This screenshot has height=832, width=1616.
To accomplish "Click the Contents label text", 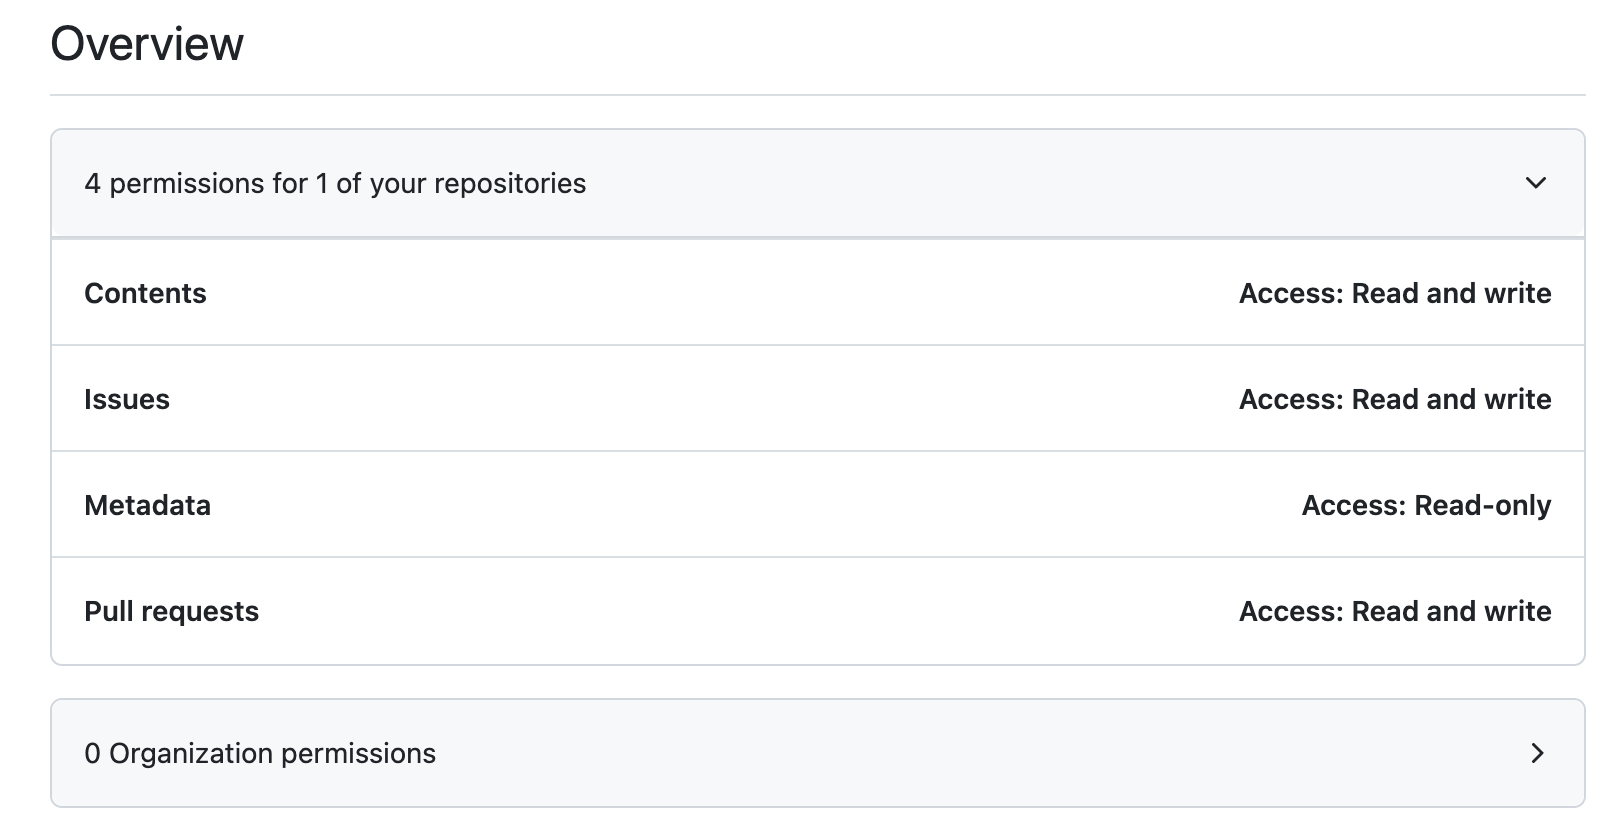I will (145, 293).
